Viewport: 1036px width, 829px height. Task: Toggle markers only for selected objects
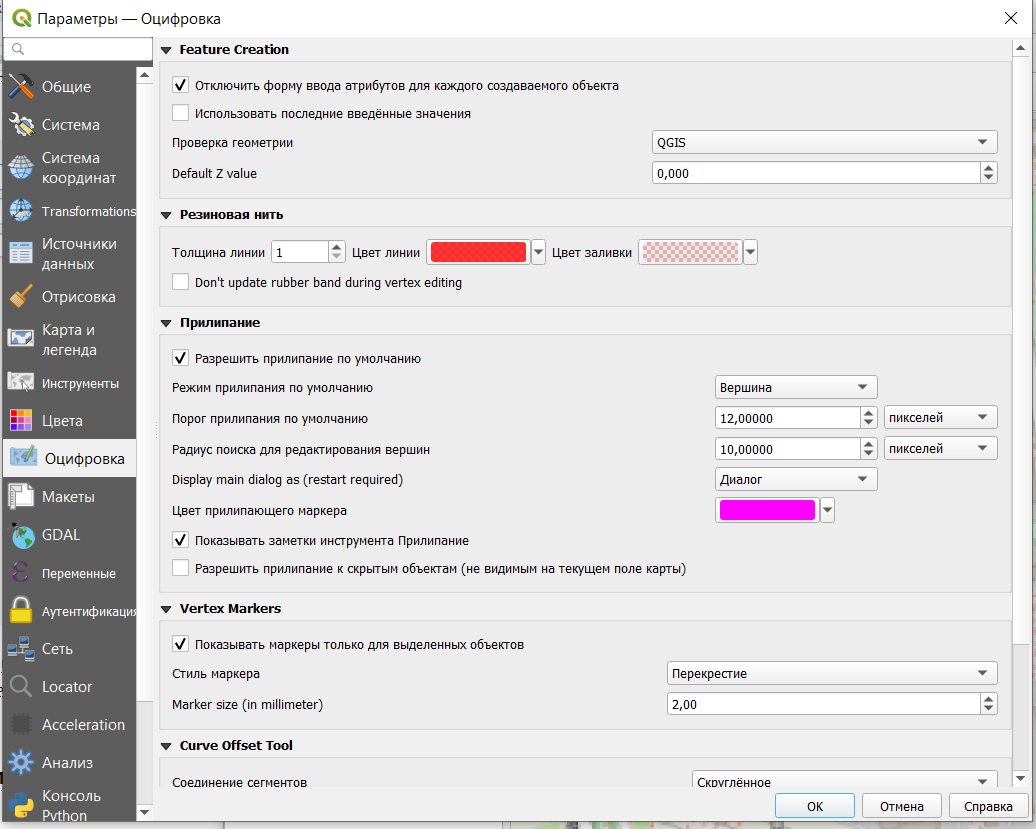point(180,644)
